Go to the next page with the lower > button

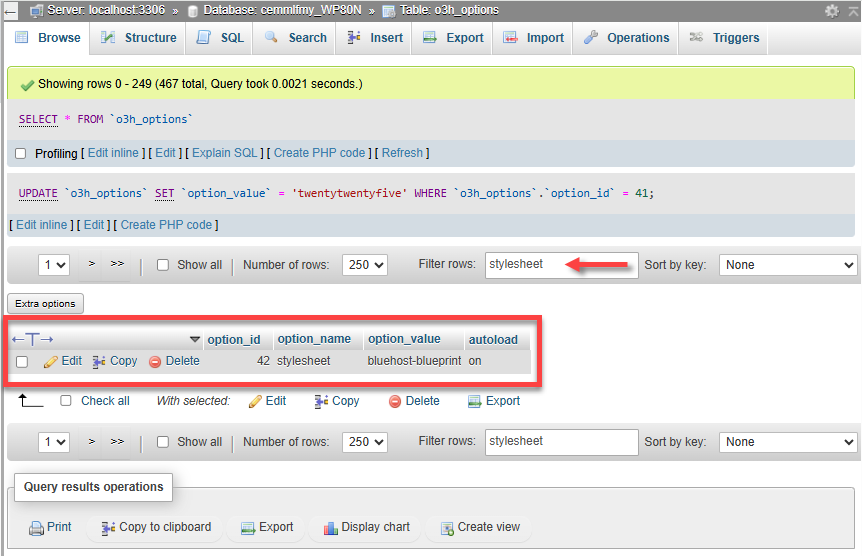92,442
